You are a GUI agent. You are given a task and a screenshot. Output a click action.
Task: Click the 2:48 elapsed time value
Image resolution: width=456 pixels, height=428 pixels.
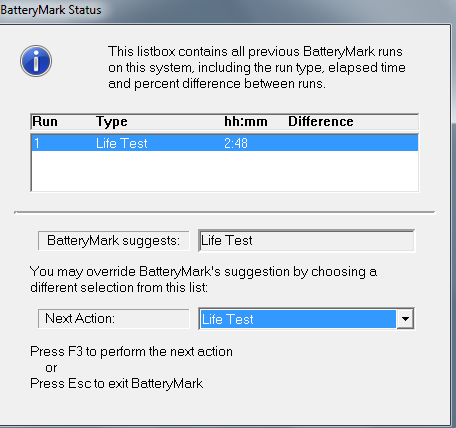(x=236, y=143)
